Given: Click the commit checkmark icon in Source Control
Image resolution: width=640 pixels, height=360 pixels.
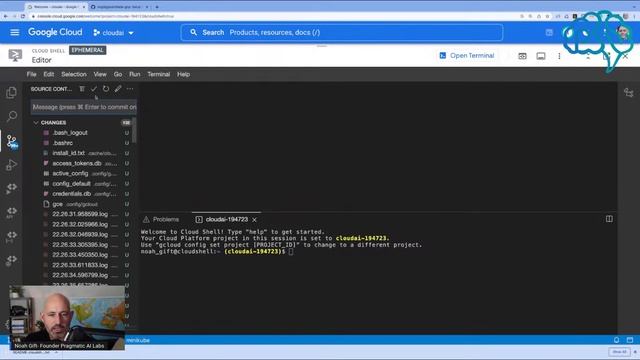Looking at the screenshot, I should pos(94,89).
